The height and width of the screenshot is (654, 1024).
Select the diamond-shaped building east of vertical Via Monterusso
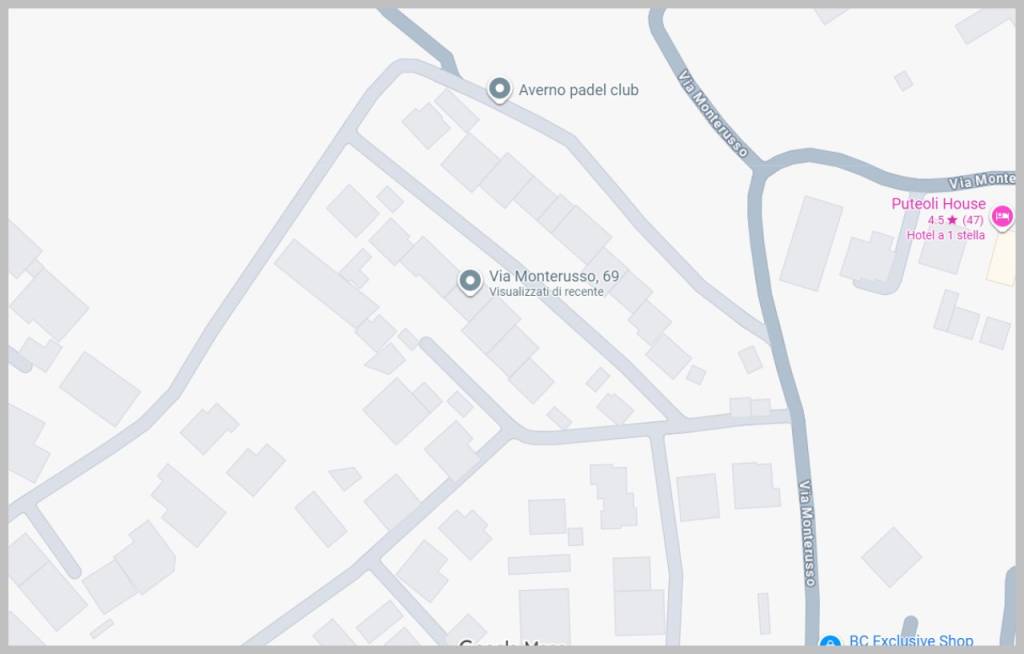[x=891, y=557]
